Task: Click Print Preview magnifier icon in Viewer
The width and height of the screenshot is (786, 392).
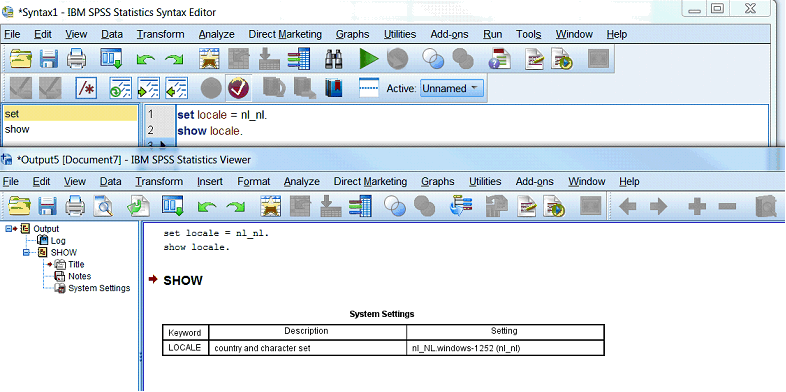Action: (x=104, y=206)
